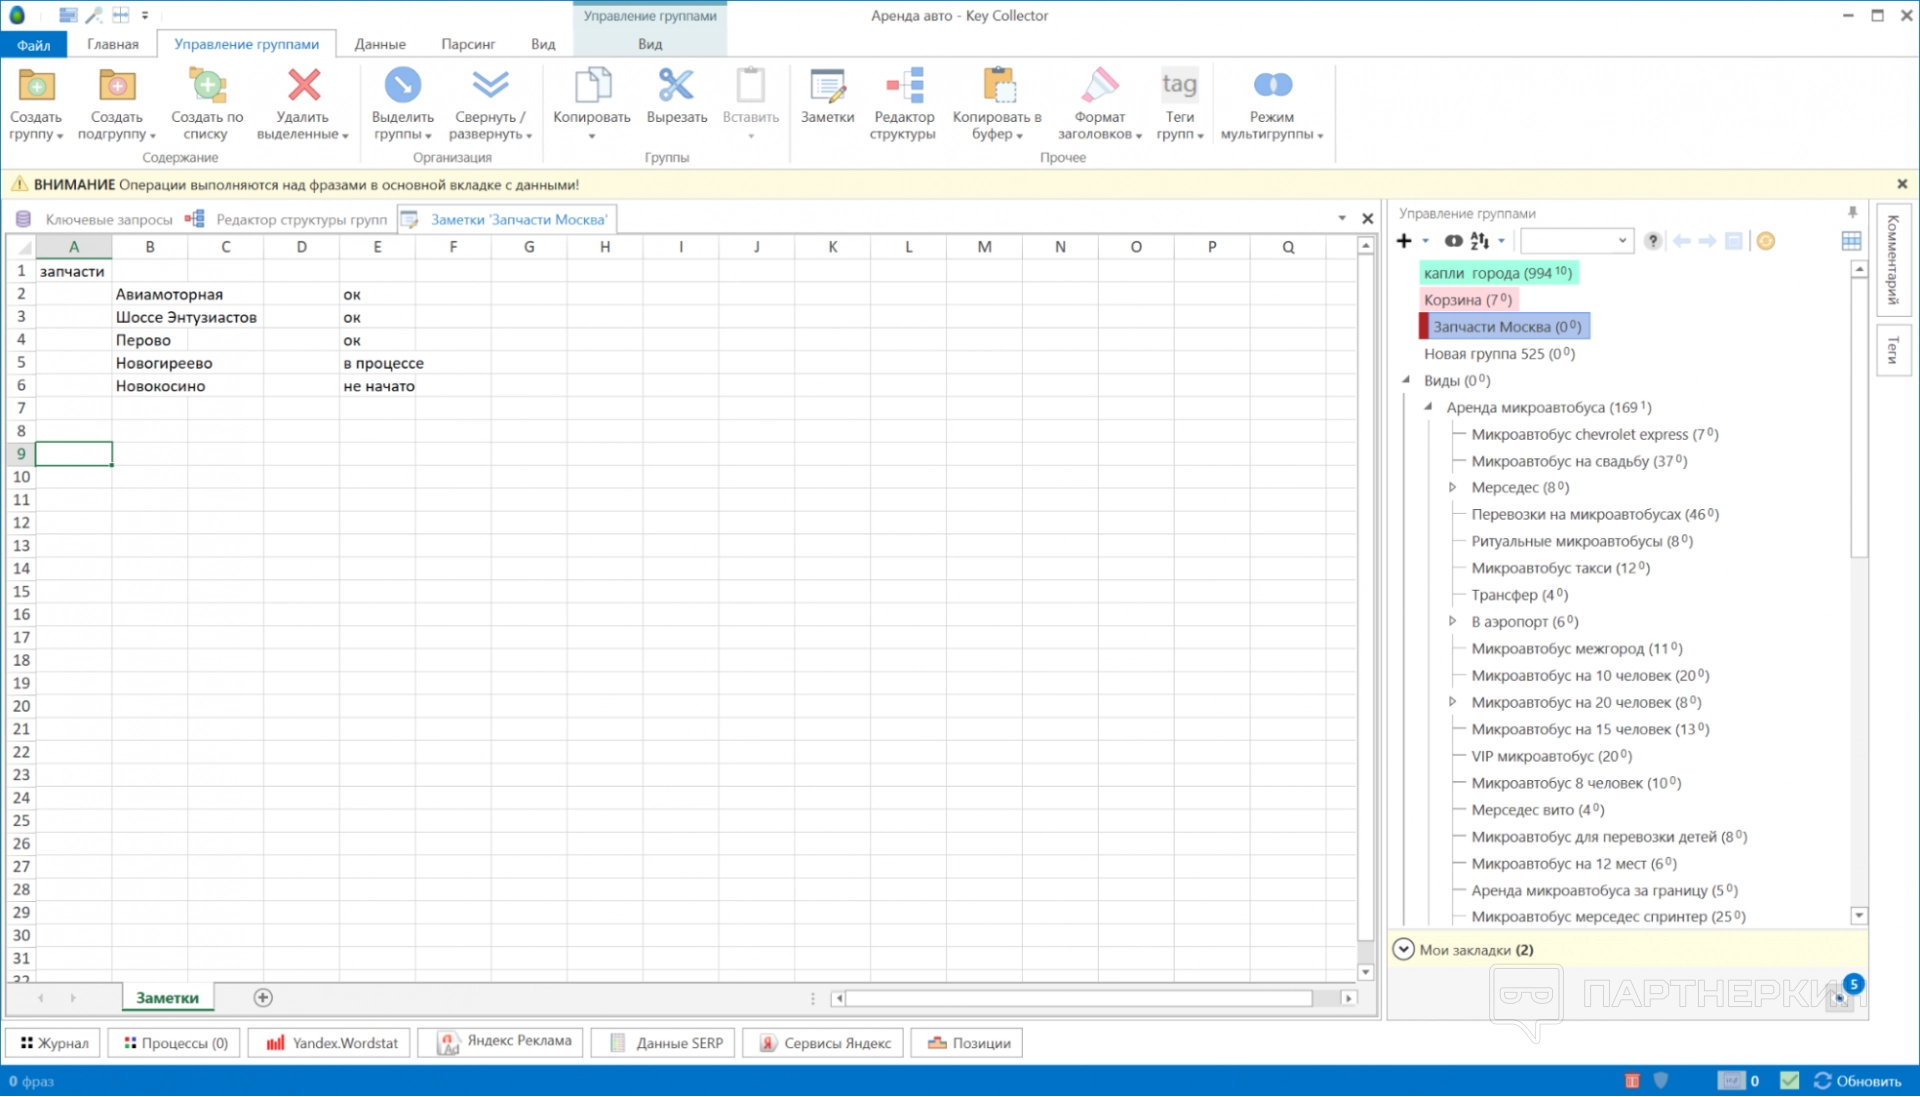Image resolution: width=1920 pixels, height=1097 pixels.
Task: Expand Мои закладки section
Action: 1404,950
